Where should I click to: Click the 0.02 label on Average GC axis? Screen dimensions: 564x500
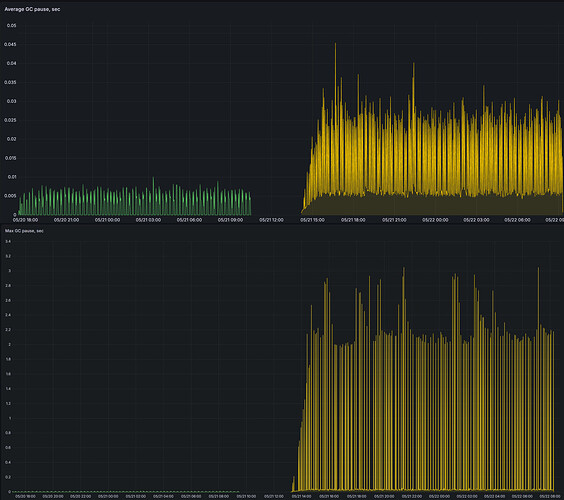[x=12, y=139]
